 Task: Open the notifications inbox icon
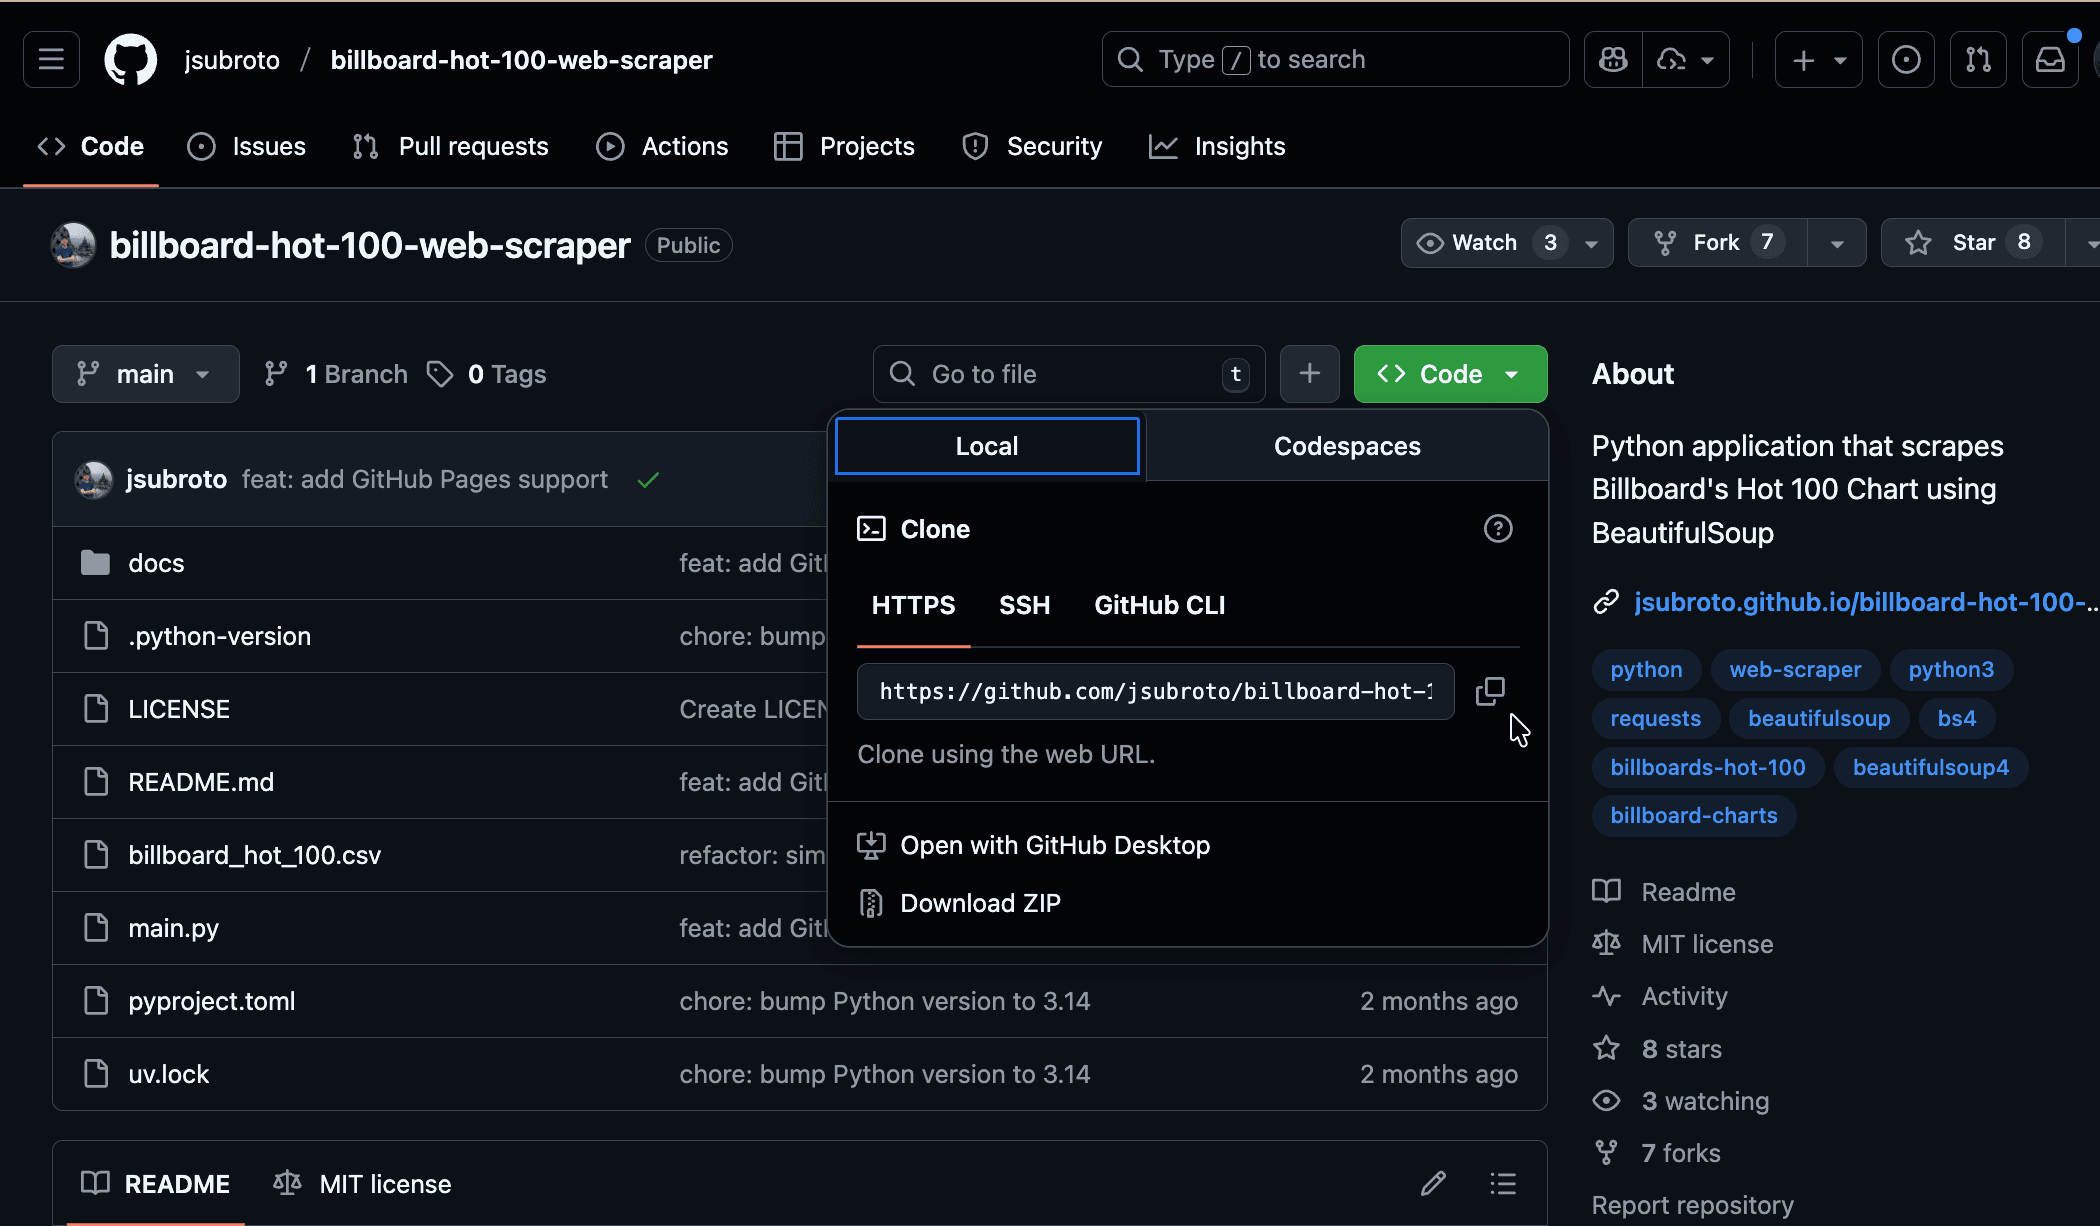(x=2050, y=60)
